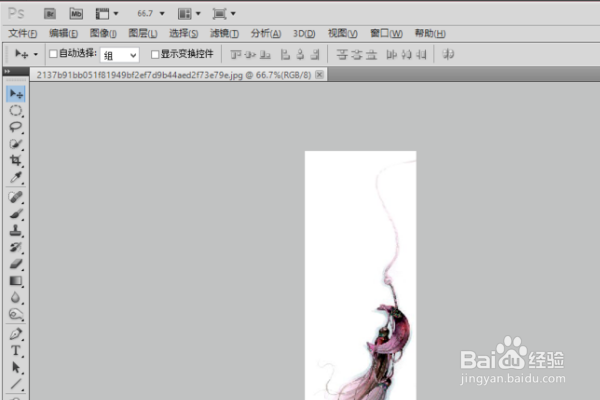Click Distribute horizontal centers icon

click(x=406, y=55)
